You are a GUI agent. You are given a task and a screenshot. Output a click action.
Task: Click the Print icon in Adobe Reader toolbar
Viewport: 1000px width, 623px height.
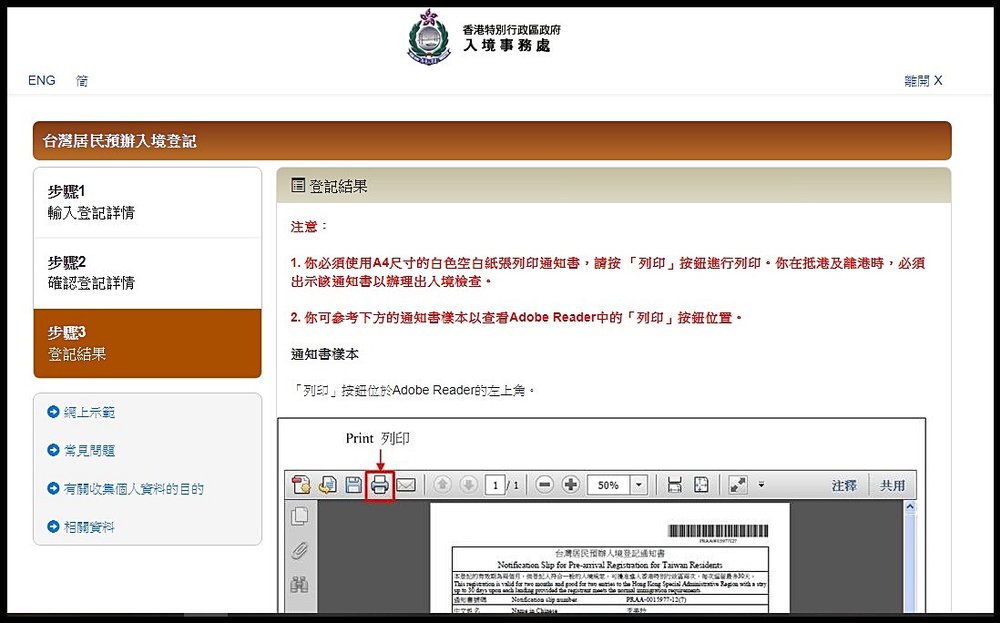[x=379, y=485]
